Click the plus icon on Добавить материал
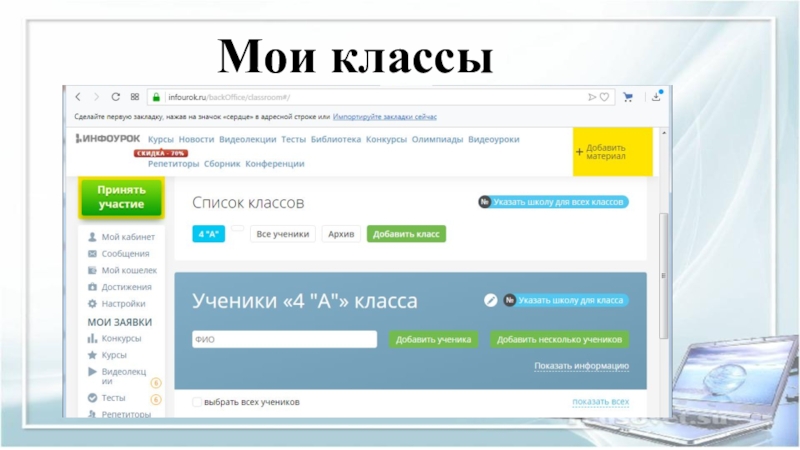Viewport: 800px width, 450px height. pos(579,152)
